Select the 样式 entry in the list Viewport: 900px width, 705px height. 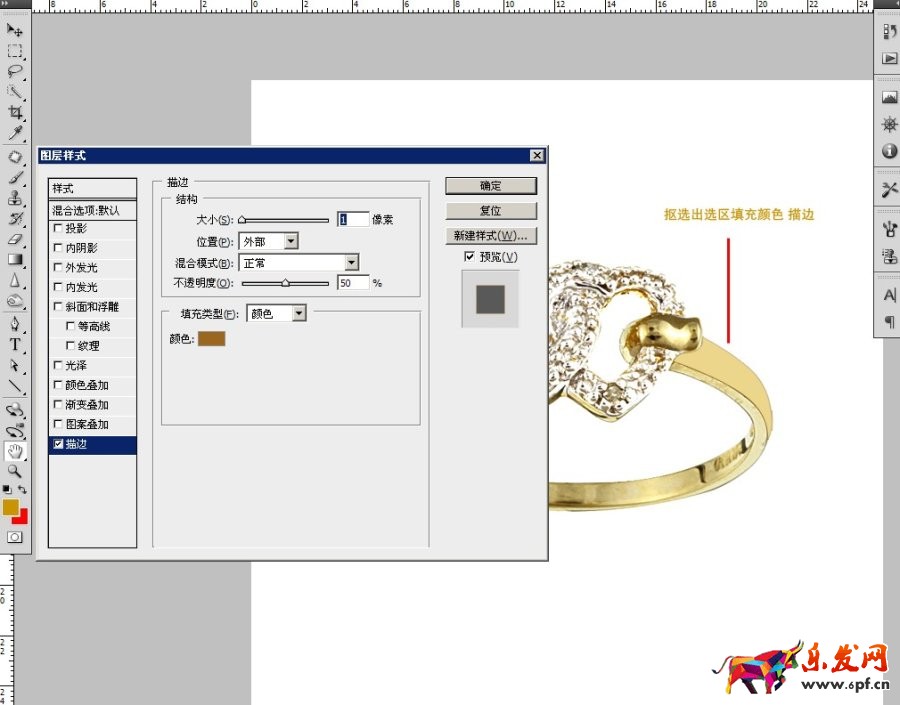[92, 189]
